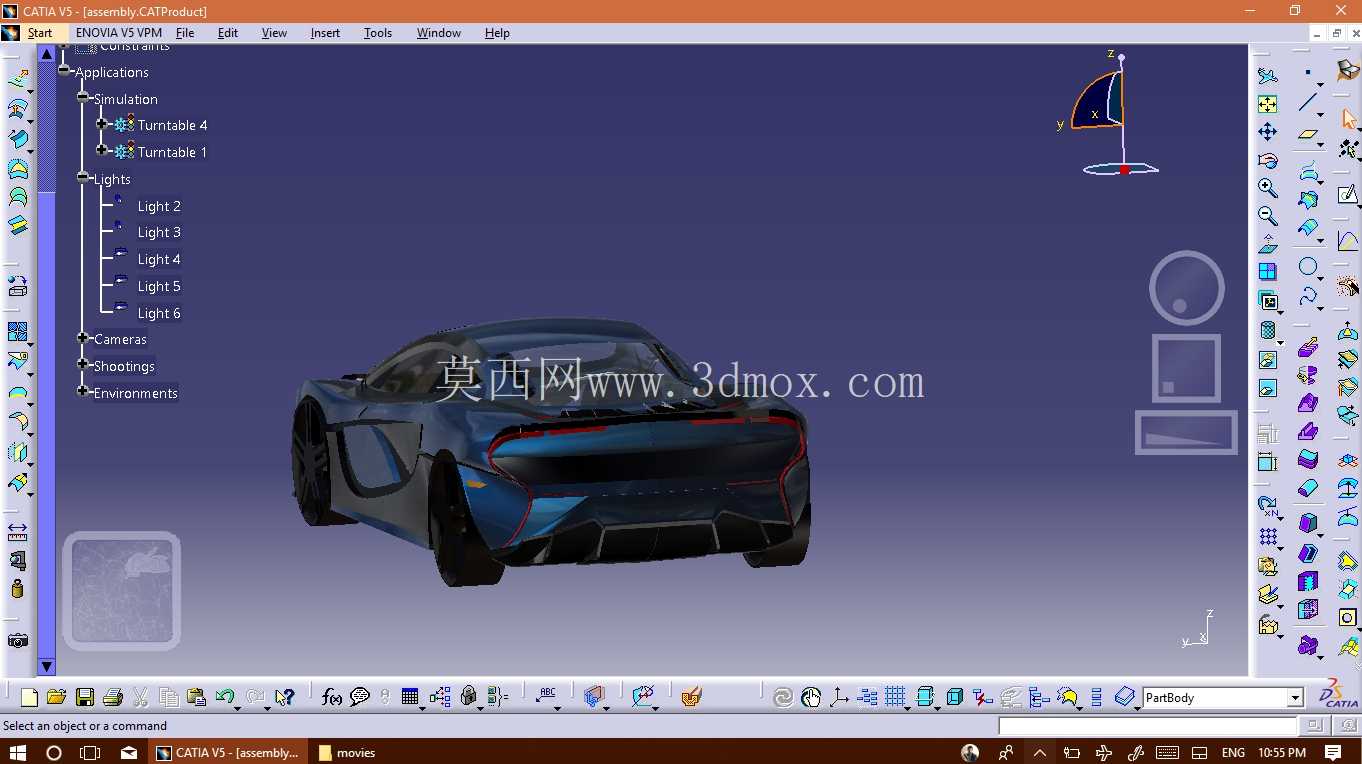Open the Tools menu

tap(378, 33)
